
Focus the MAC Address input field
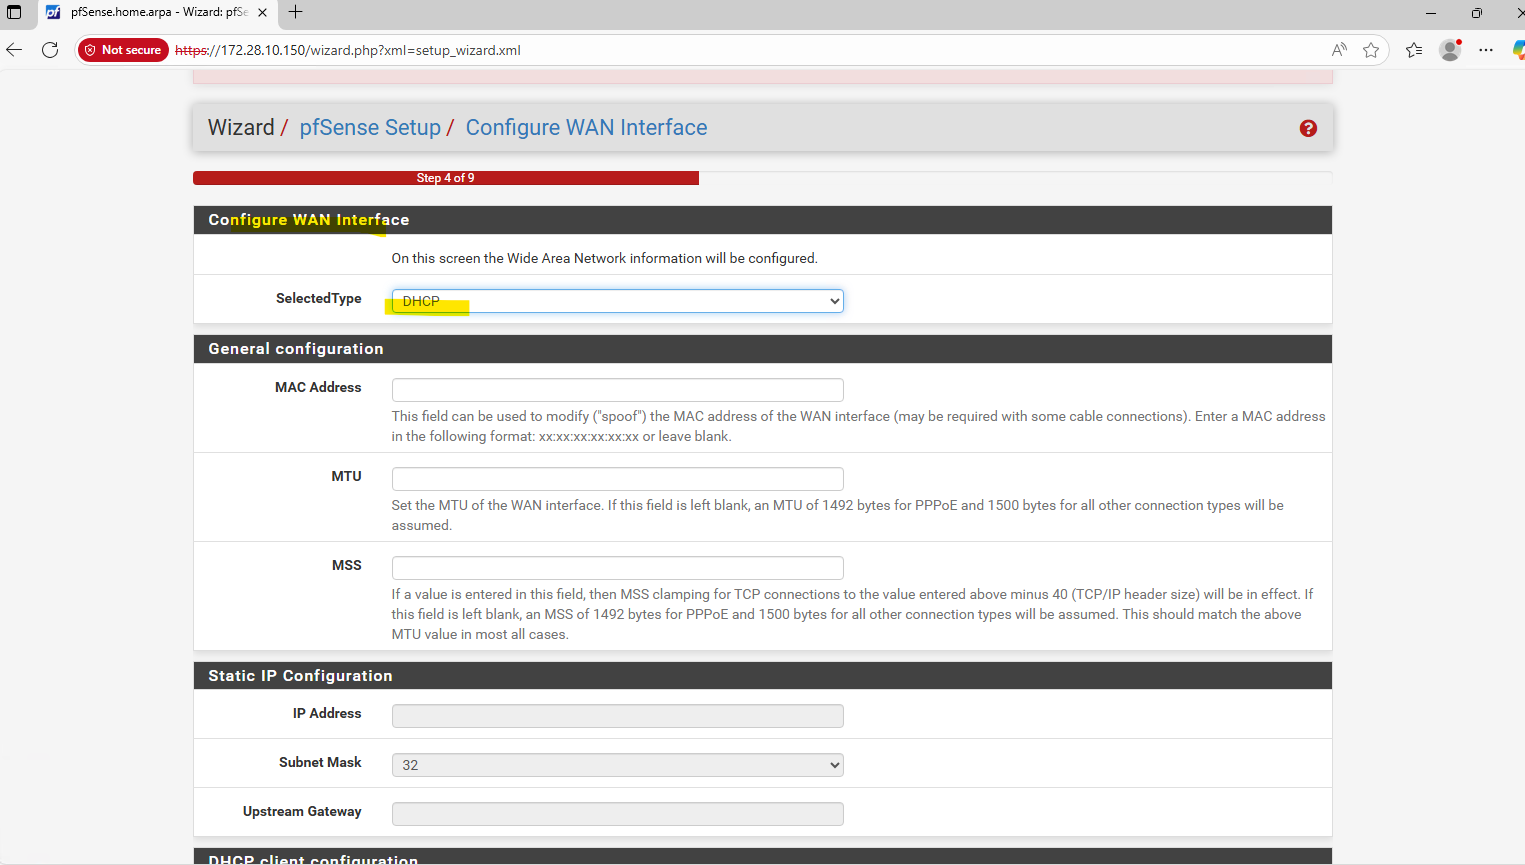pos(617,390)
